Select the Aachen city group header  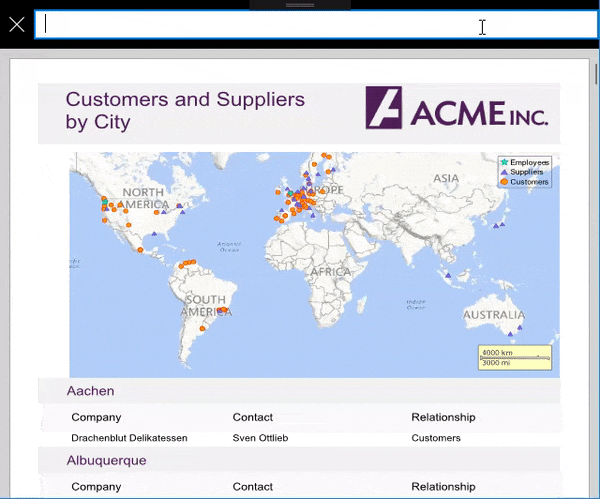91,391
